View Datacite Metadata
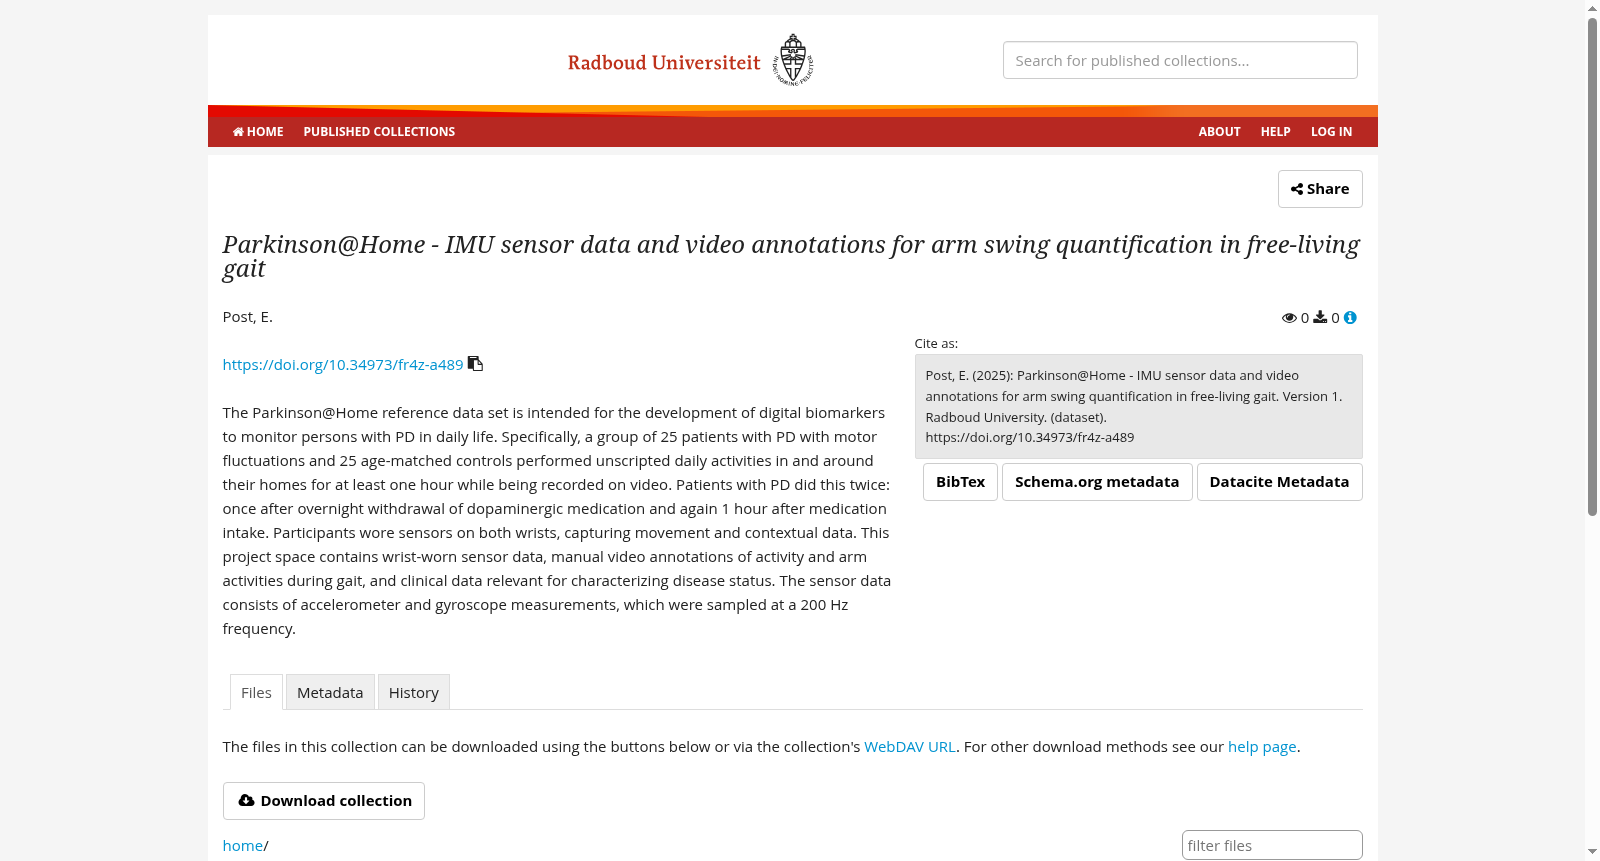 coord(1279,482)
